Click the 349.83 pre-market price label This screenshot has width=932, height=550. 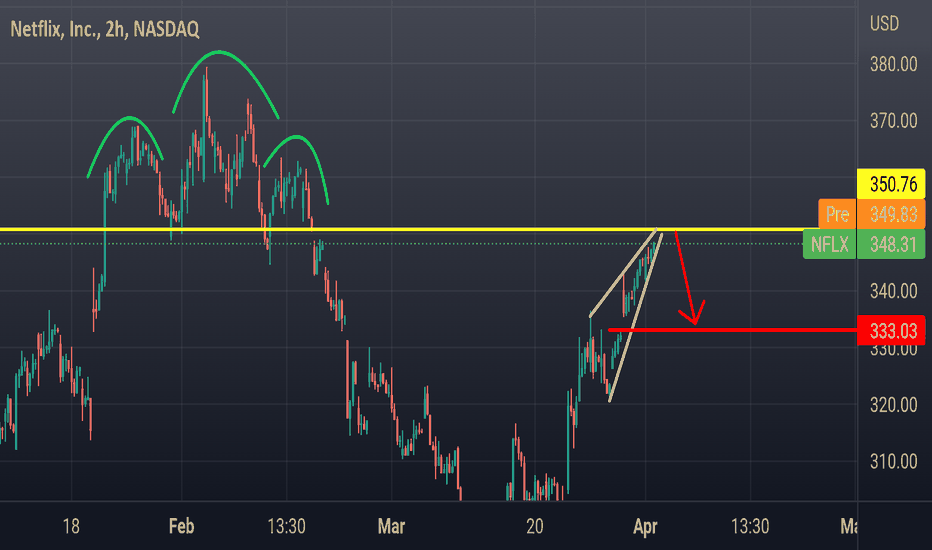click(x=891, y=214)
